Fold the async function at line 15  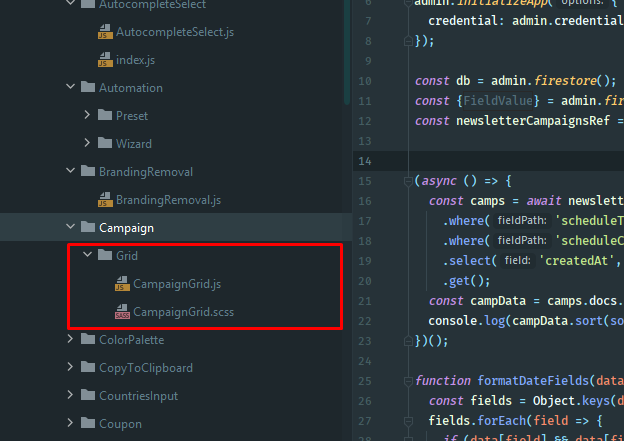(x=407, y=181)
